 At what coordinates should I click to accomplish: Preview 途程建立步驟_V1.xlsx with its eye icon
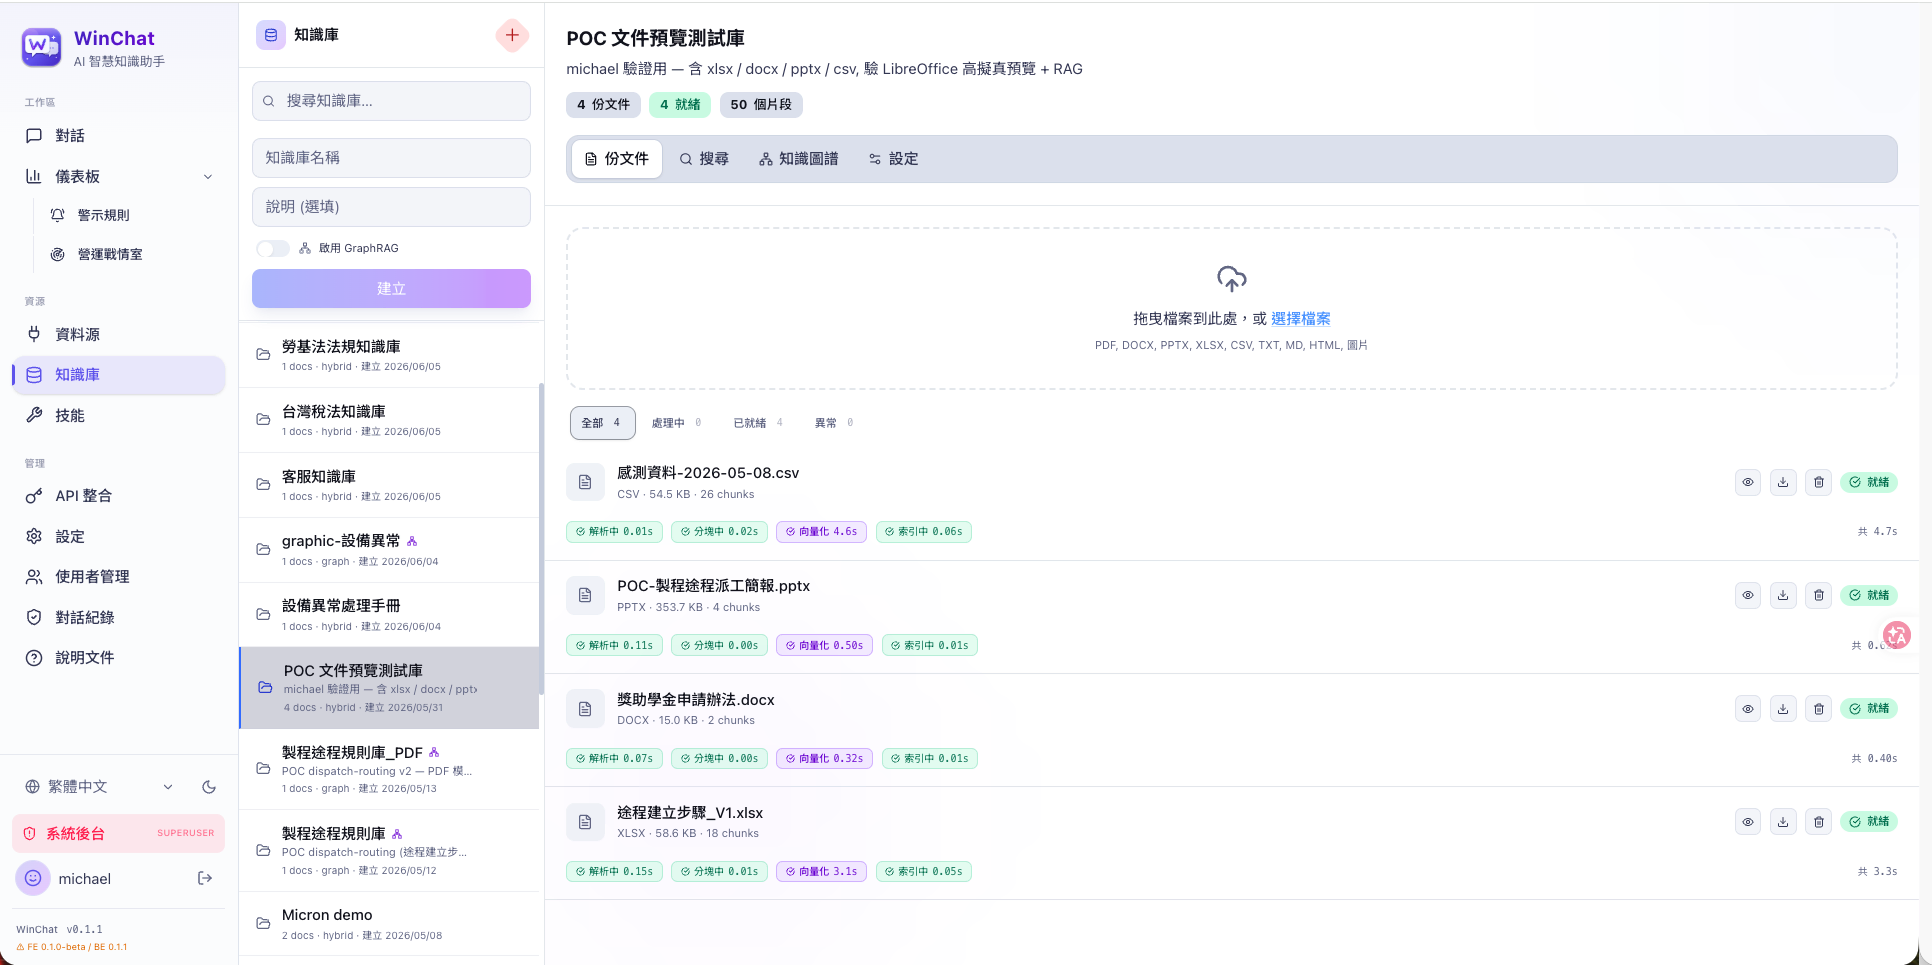pyautogui.click(x=1748, y=822)
